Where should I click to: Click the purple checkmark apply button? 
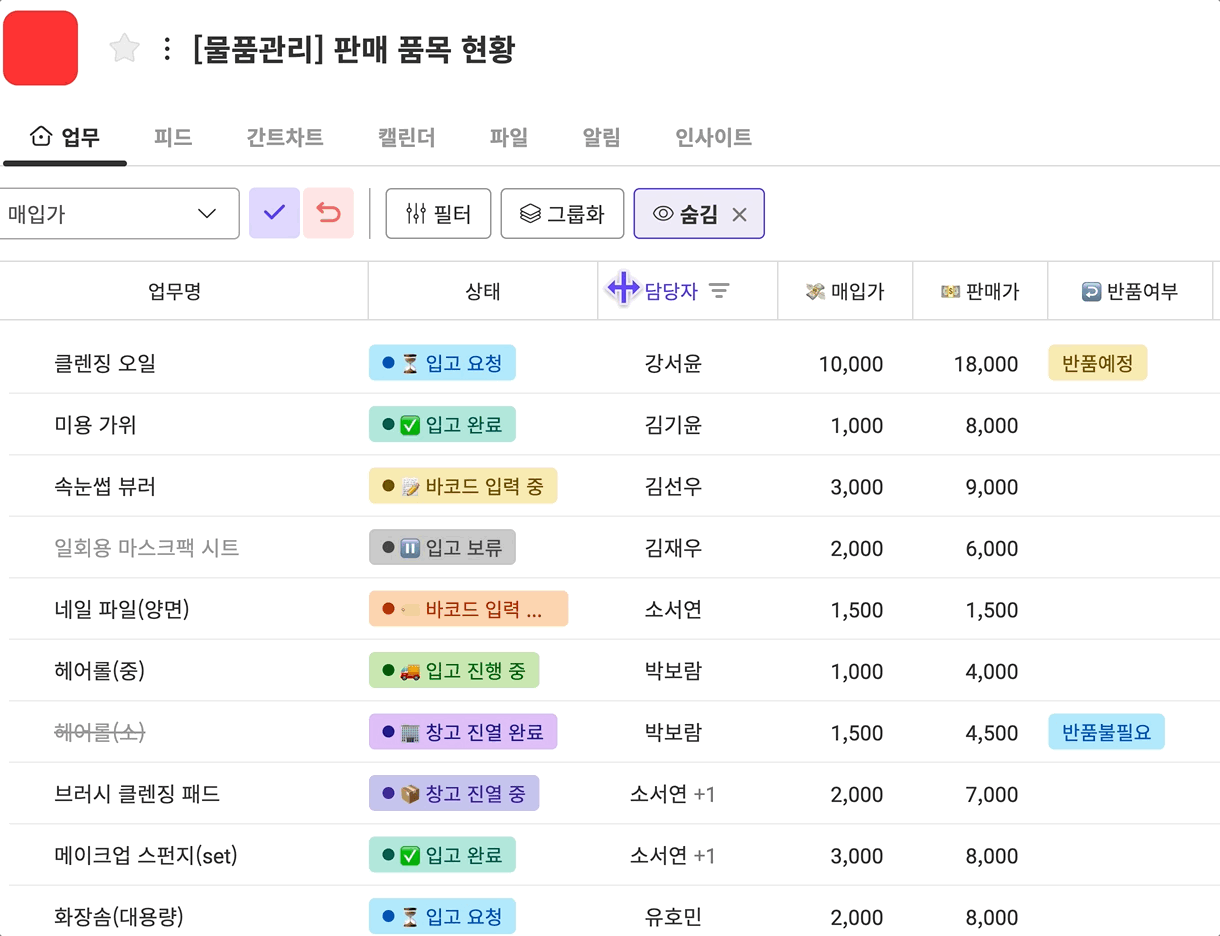274,213
